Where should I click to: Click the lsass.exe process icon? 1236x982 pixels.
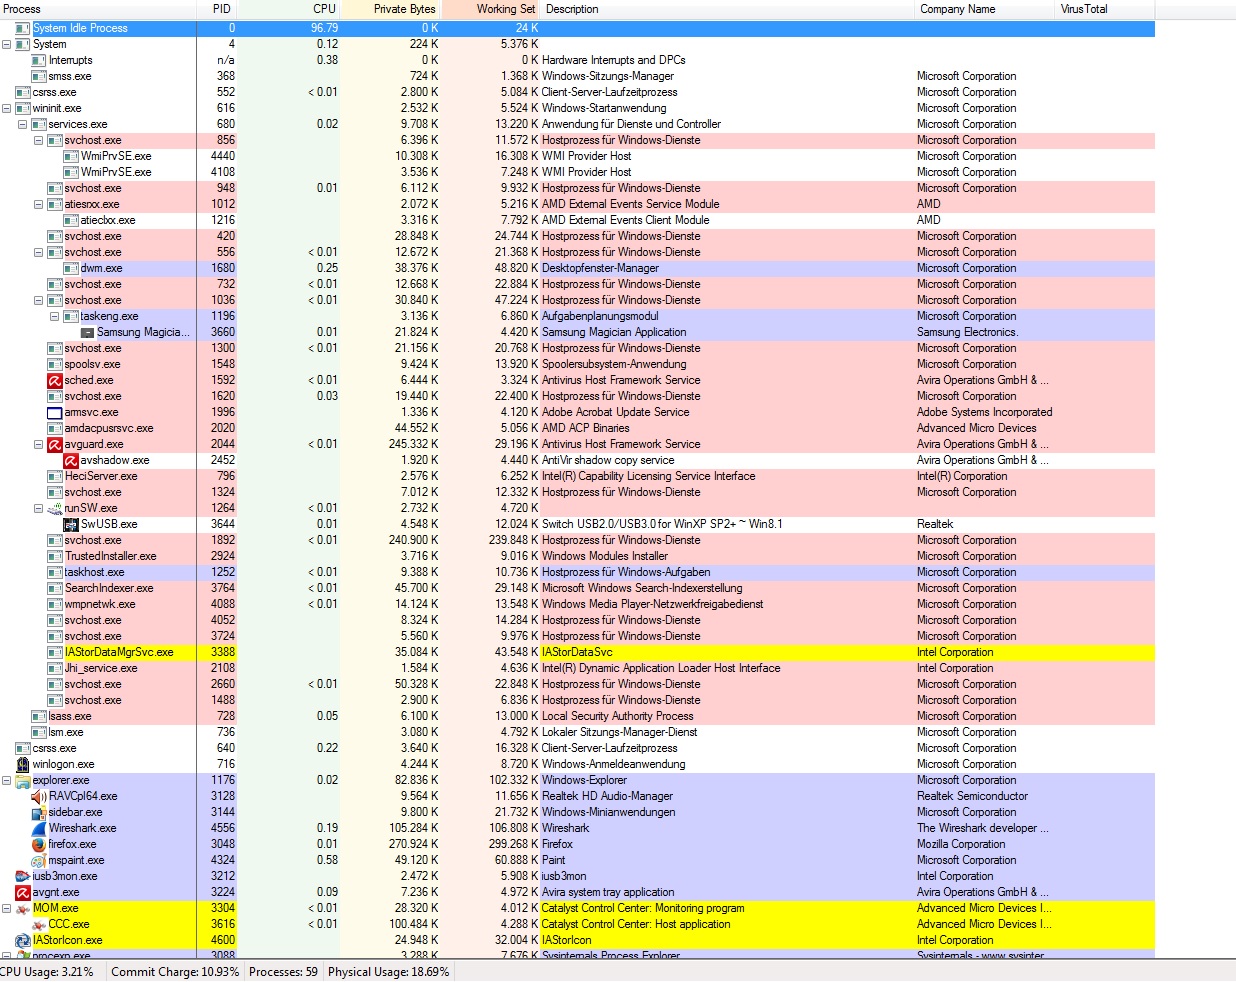coord(39,716)
